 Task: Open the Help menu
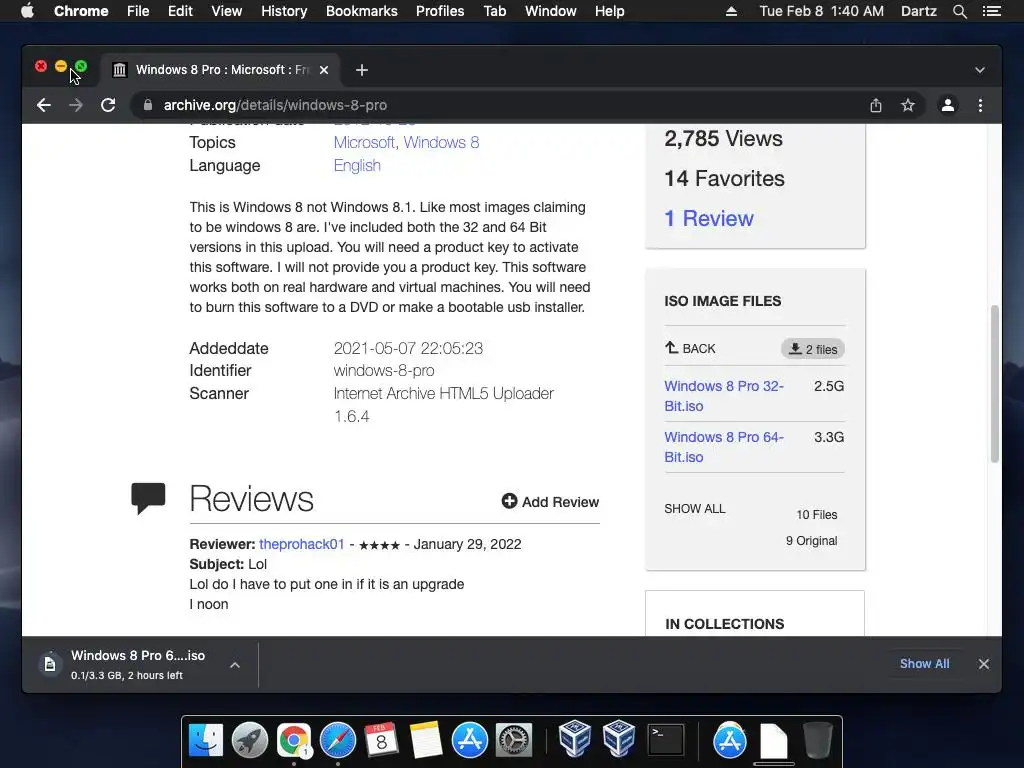tap(609, 11)
